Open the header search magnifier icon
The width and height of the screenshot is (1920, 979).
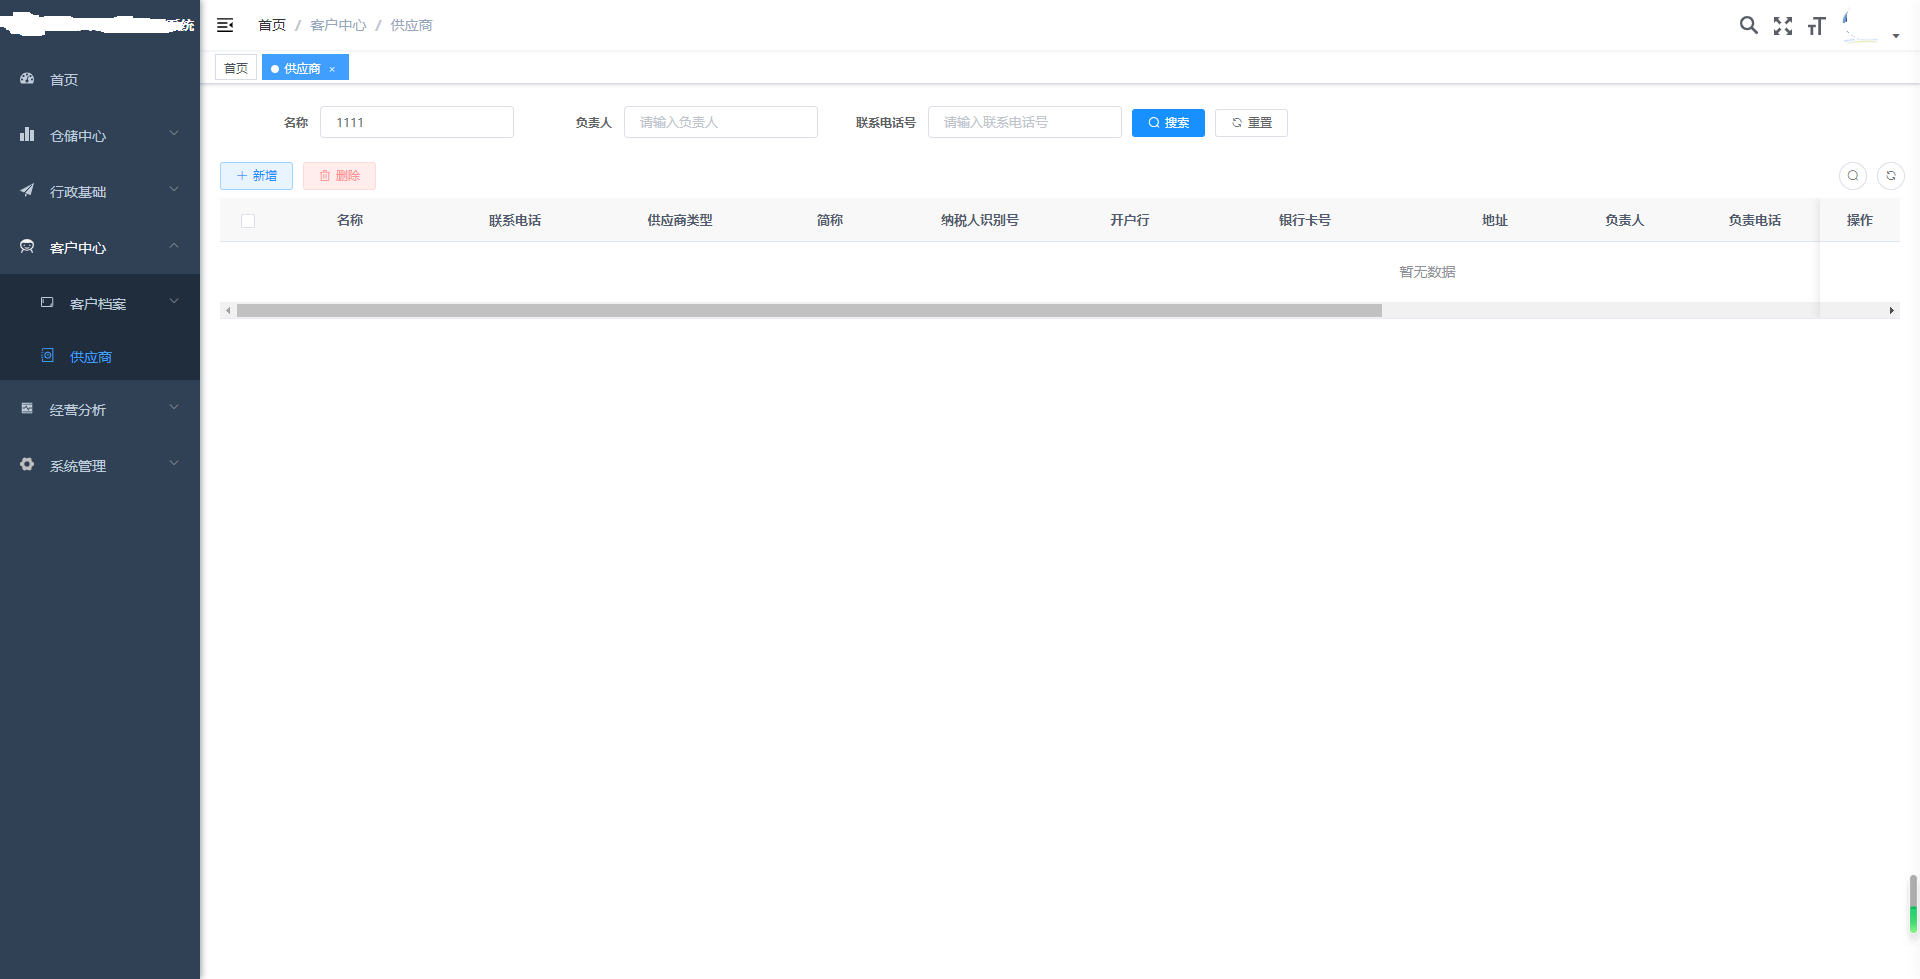(x=1748, y=26)
